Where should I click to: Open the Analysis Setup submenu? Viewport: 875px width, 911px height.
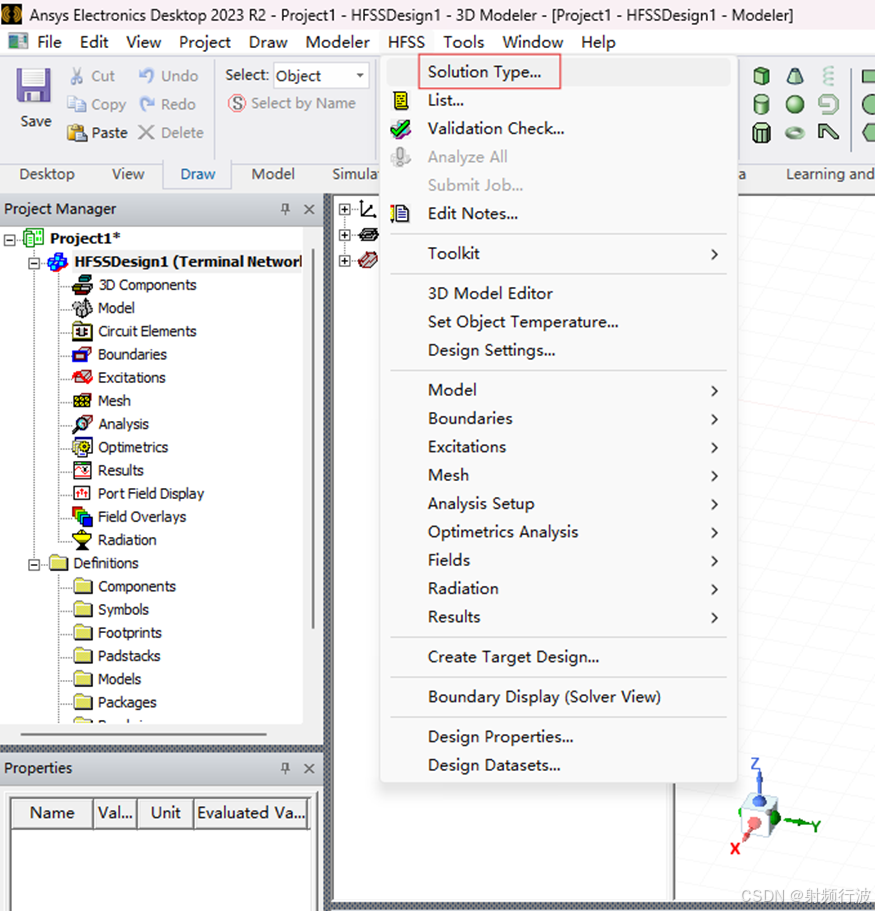point(558,504)
